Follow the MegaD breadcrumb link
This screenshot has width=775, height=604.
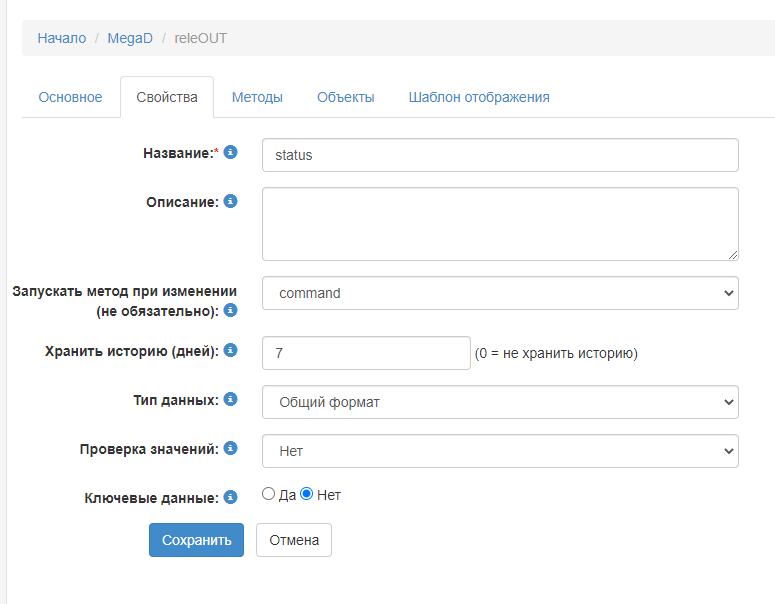coord(128,38)
